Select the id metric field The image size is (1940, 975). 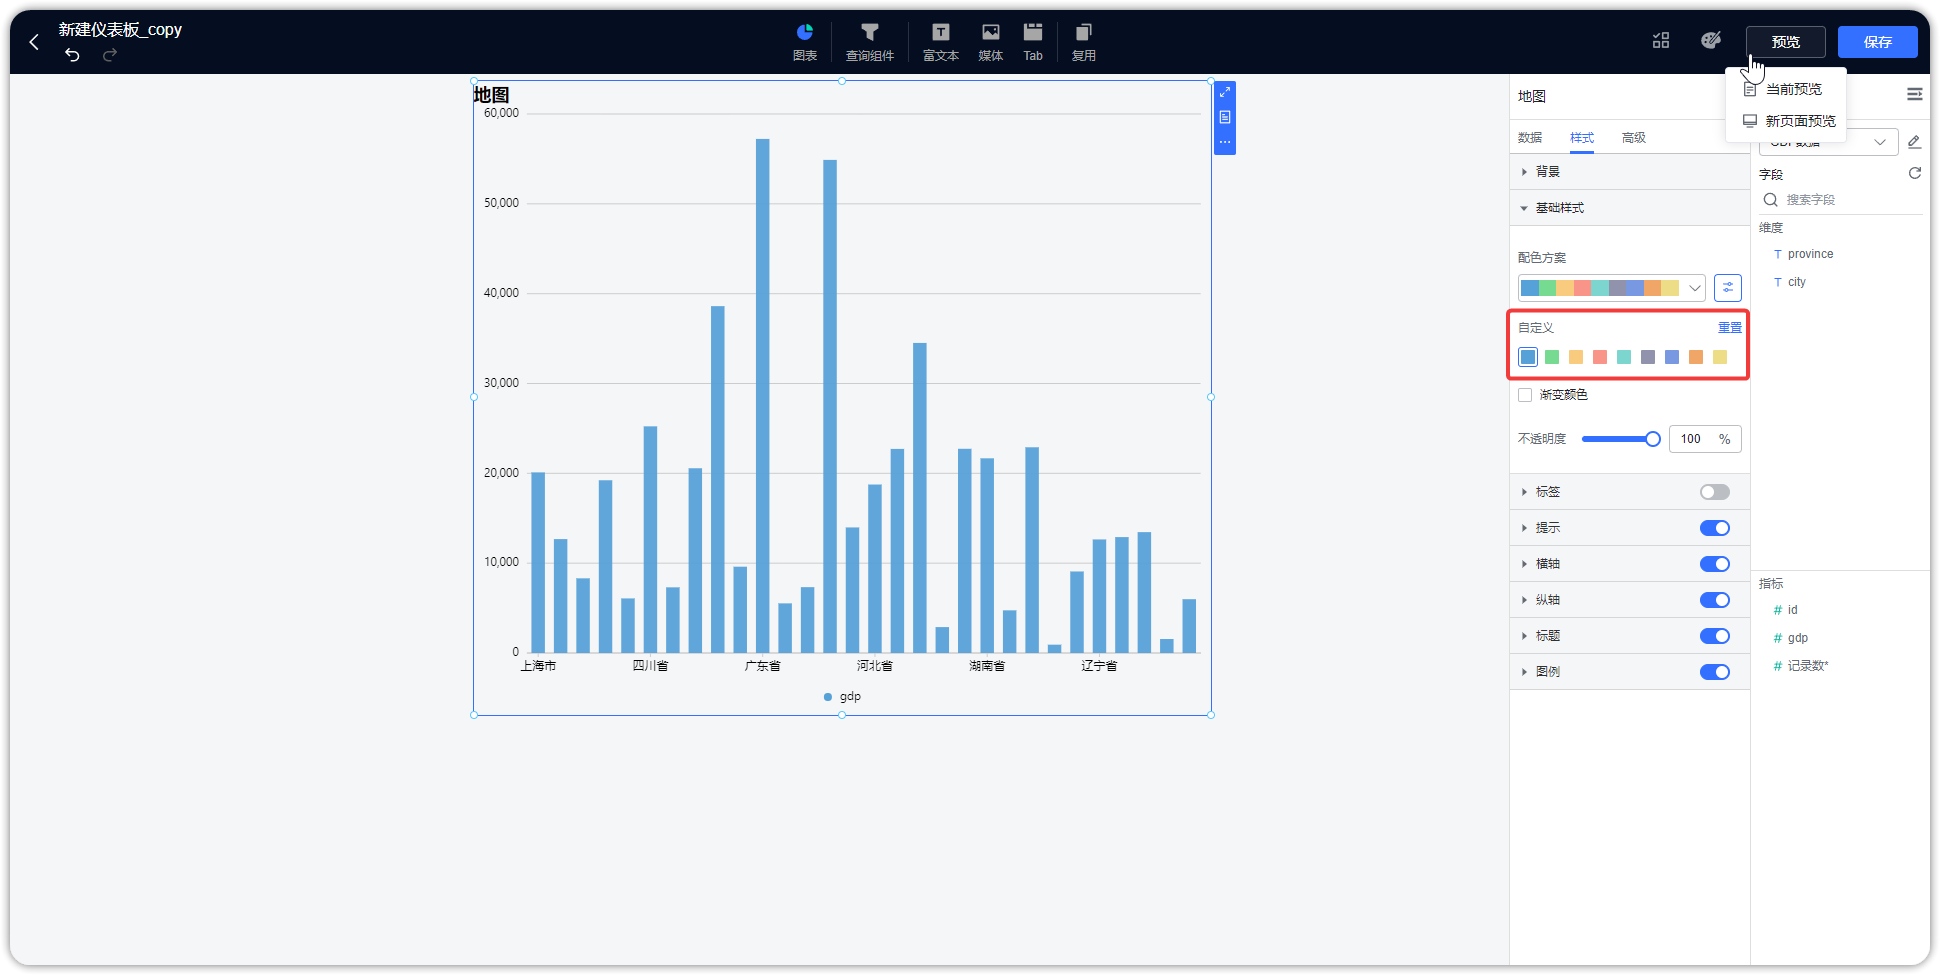point(1792,610)
